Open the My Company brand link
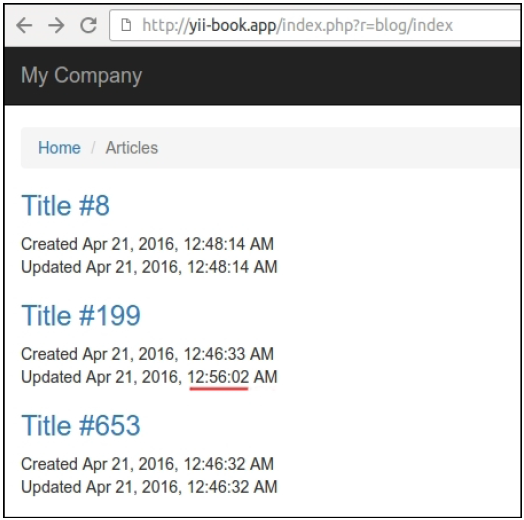Screen dimensions: 524x520 (82, 76)
